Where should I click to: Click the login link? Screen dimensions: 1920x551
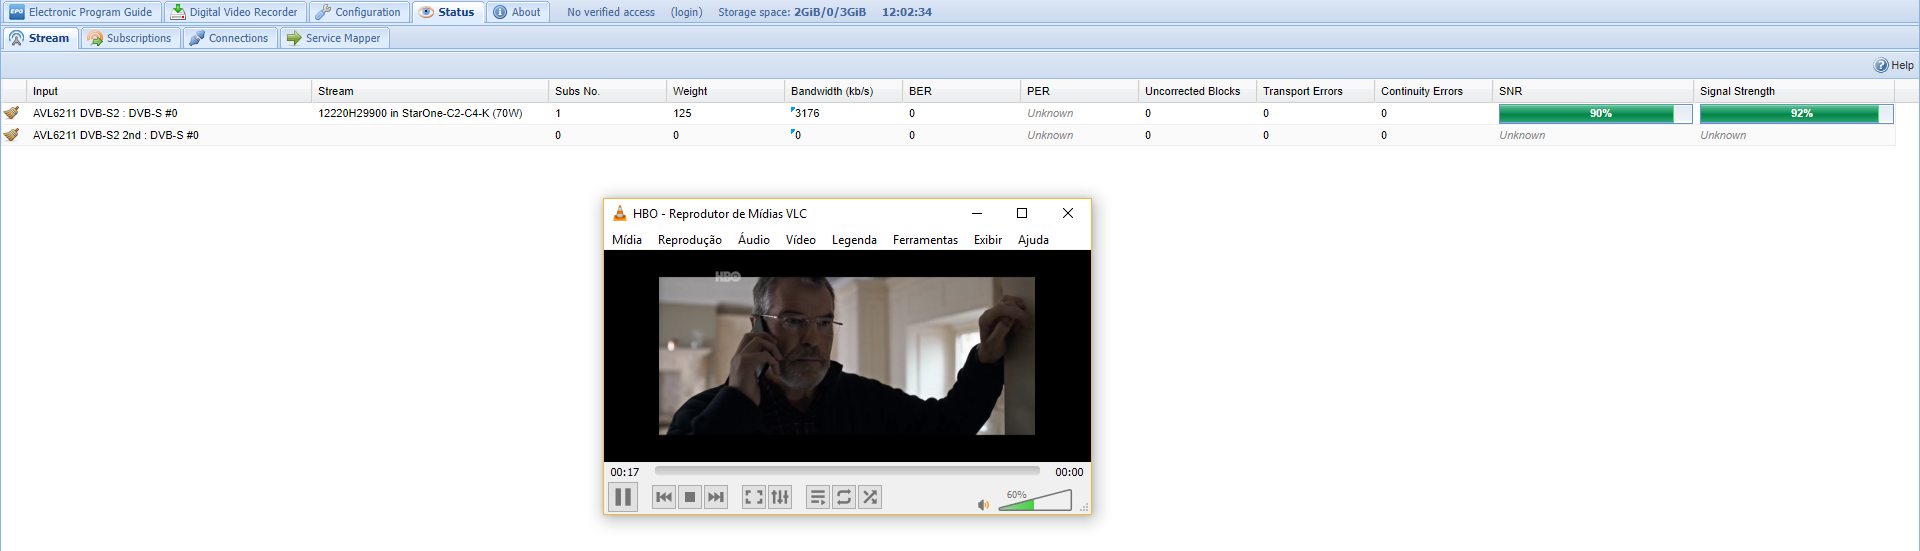[686, 12]
